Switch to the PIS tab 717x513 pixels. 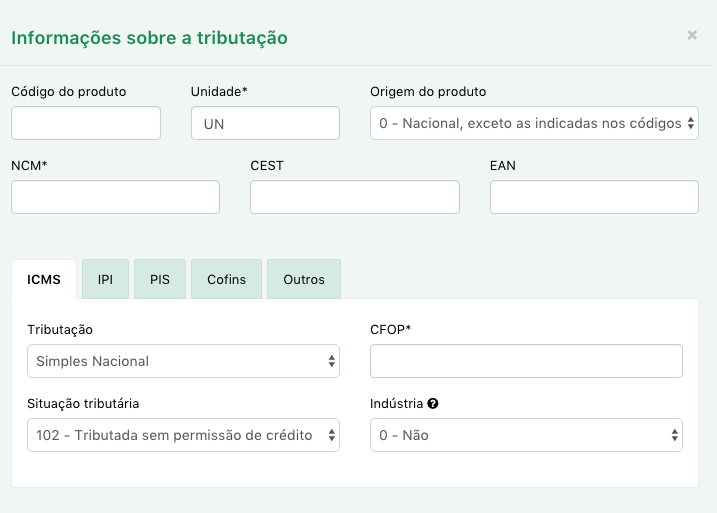160,279
